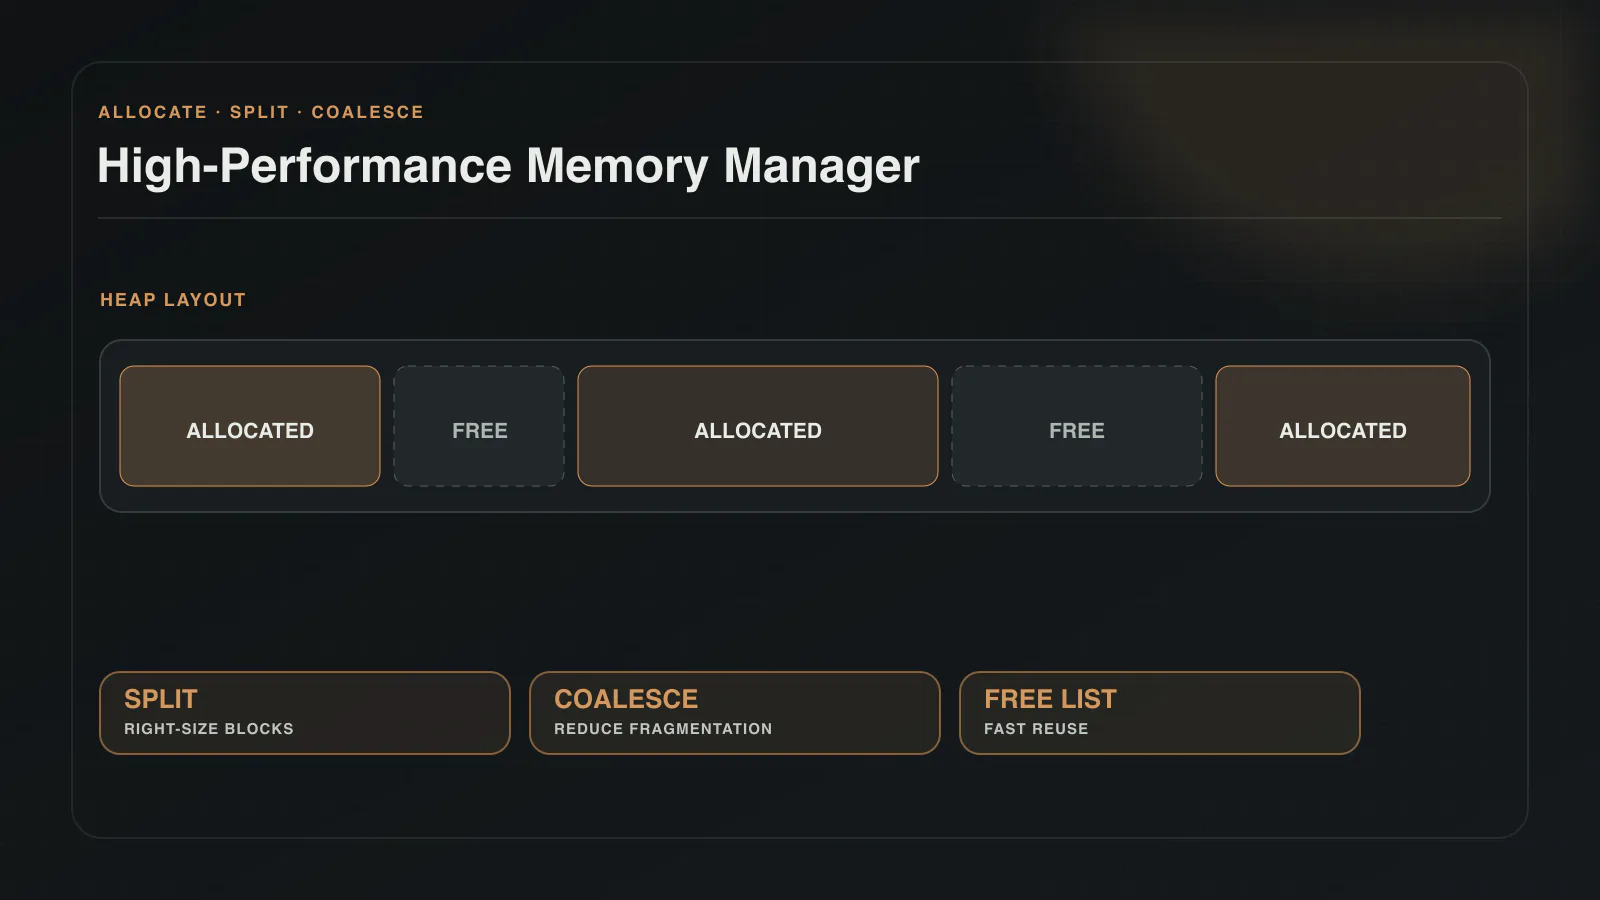
Task: Click the REDUCE FRAGMENTATION caption
Action: [663, 729]
